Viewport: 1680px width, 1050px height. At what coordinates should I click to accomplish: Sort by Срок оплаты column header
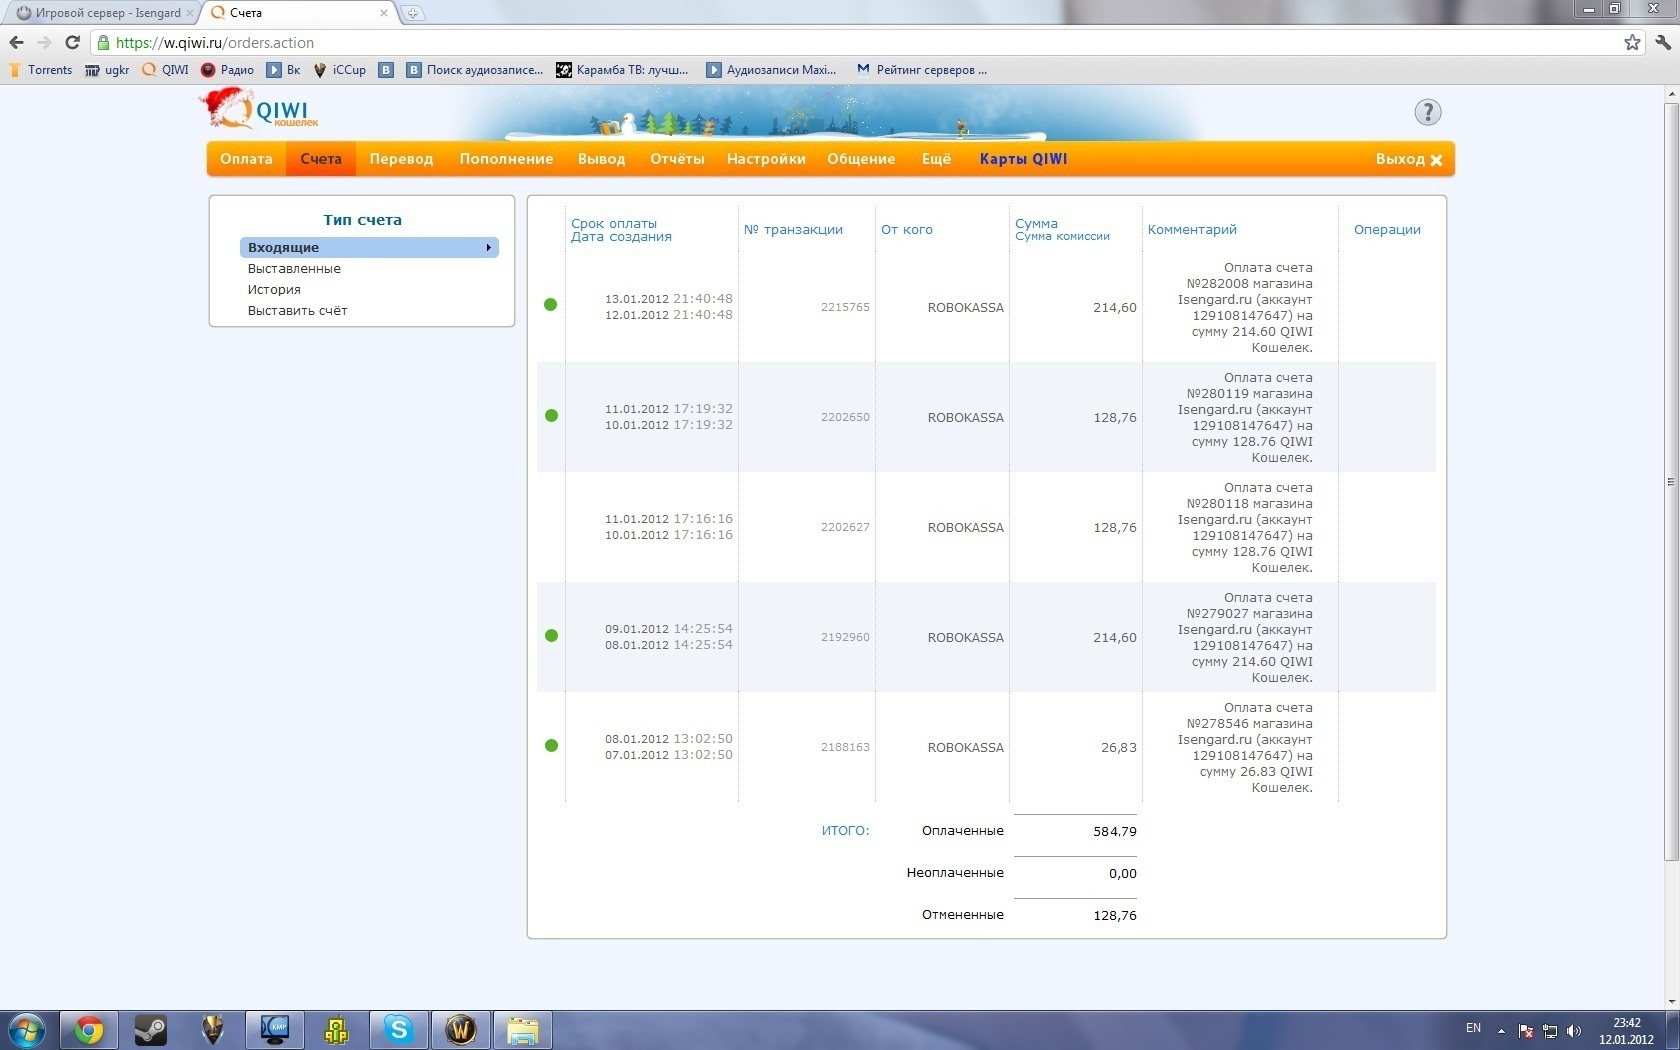point(613,223)
